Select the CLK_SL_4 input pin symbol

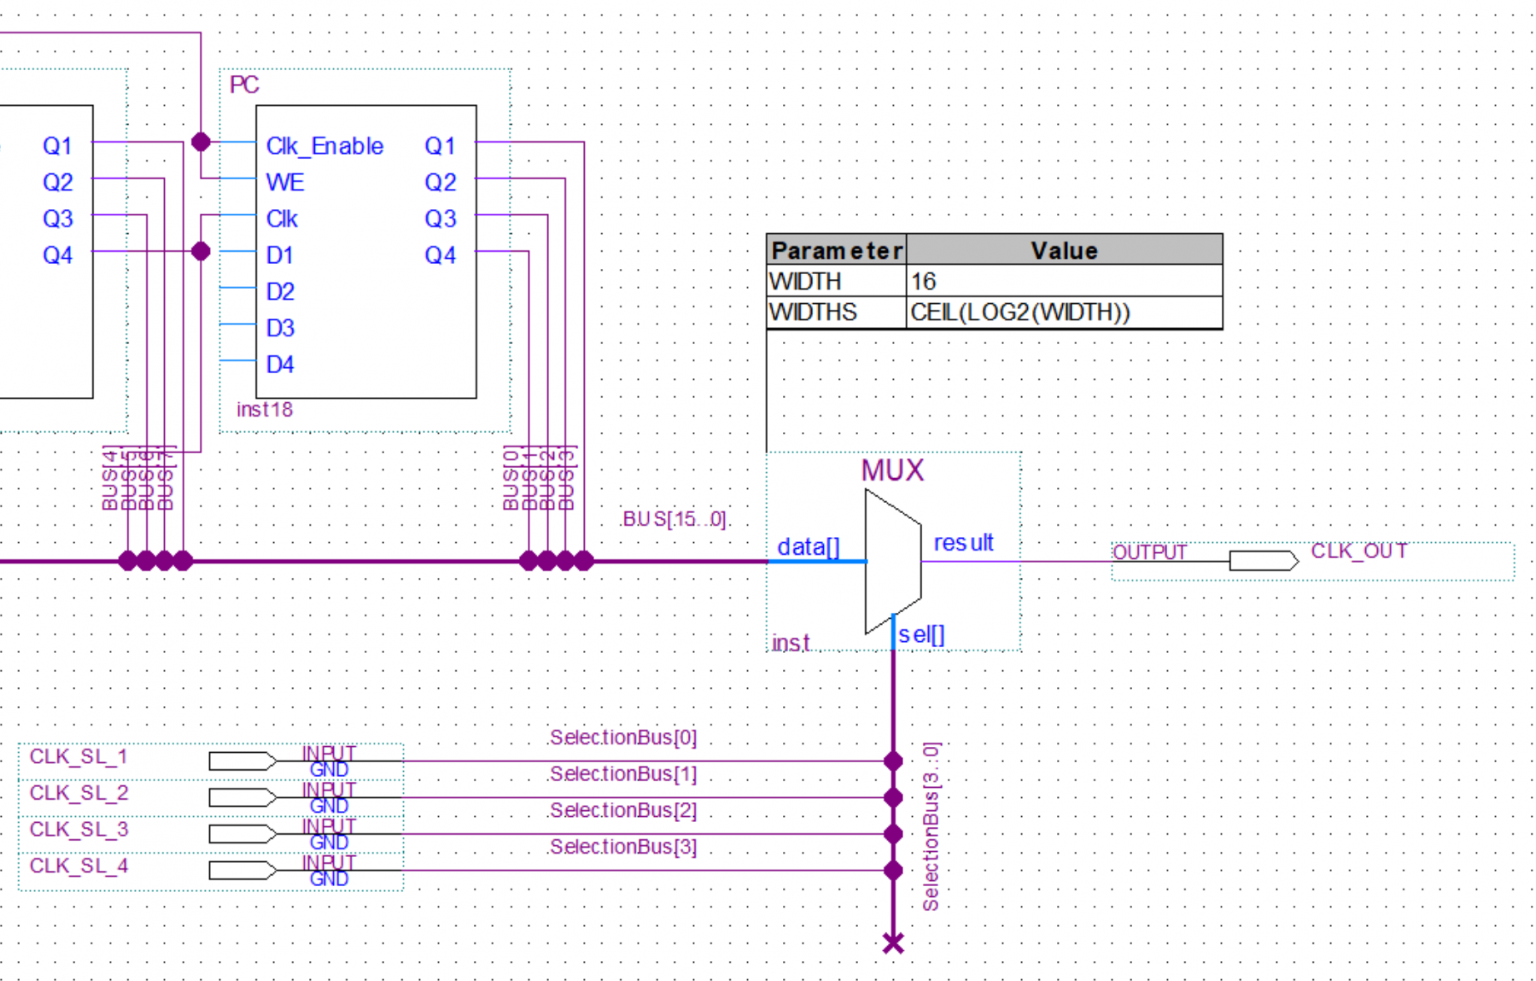(243, 869)
